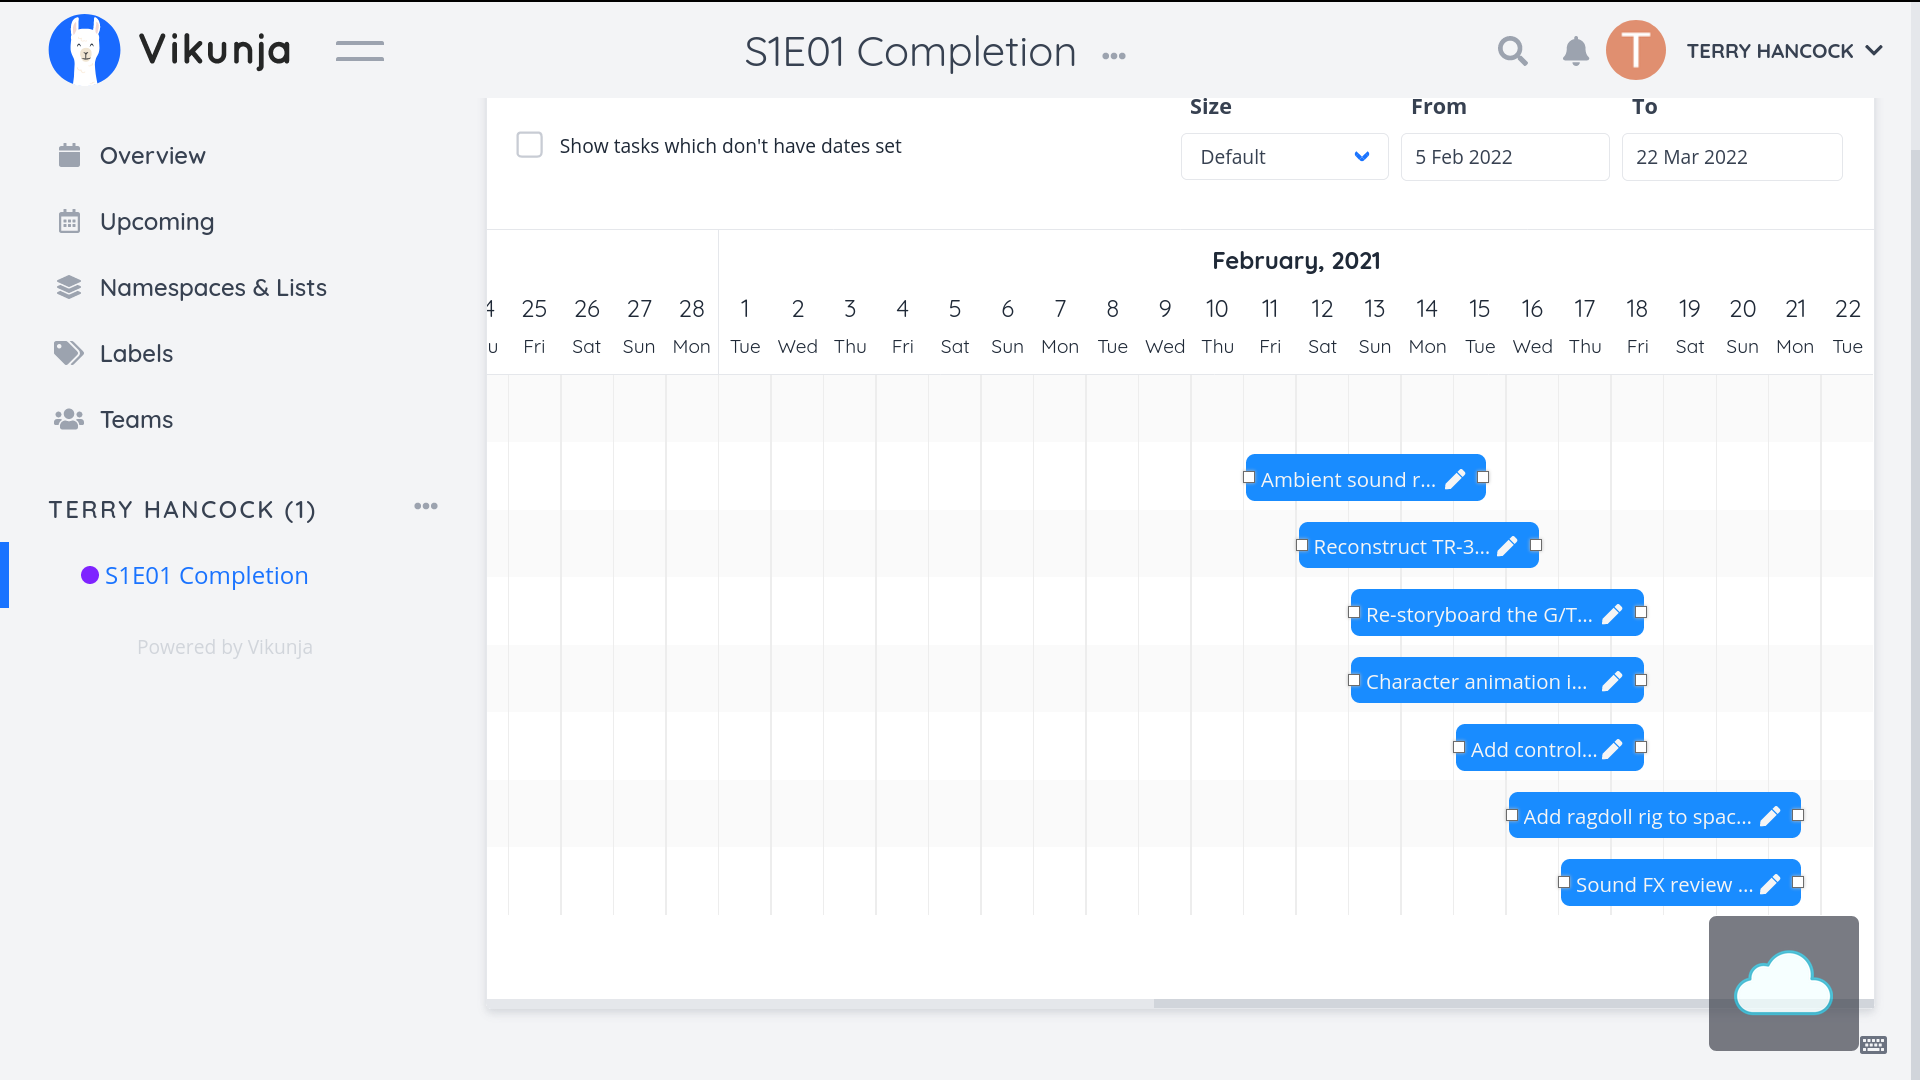Image resolution: width=1920 pixels, height=1080 pixels.
Task: Click pencil icon on Reconstruct TR-3 task
Action: [x=1508, y=546]
